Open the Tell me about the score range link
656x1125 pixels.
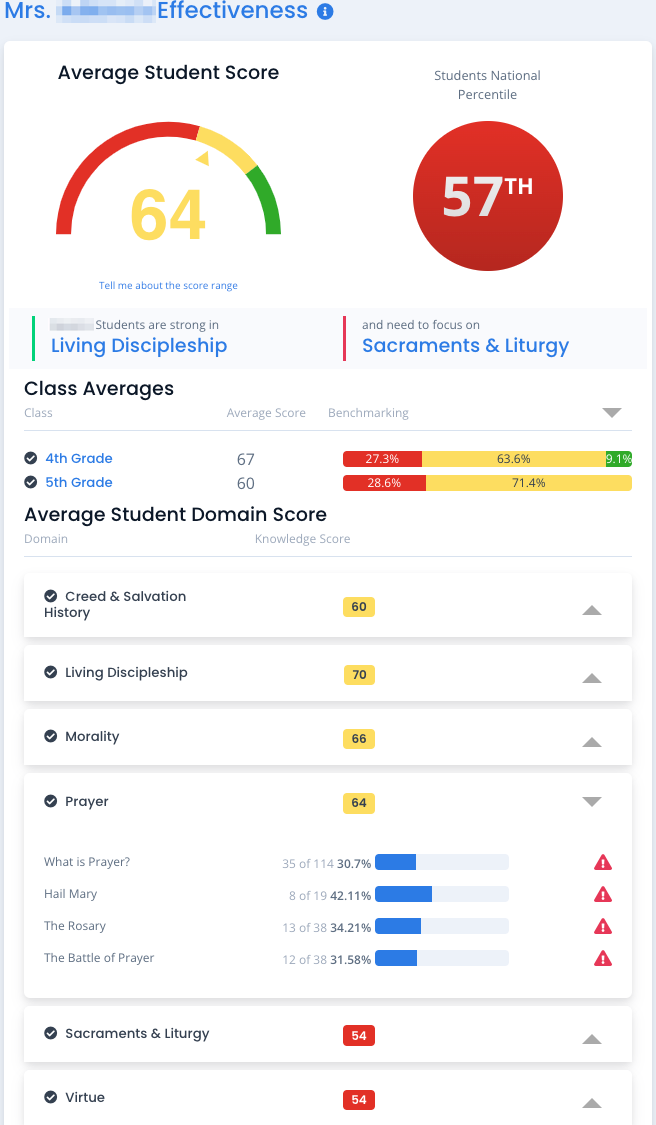pyautogui.click(x=168, y=286)
